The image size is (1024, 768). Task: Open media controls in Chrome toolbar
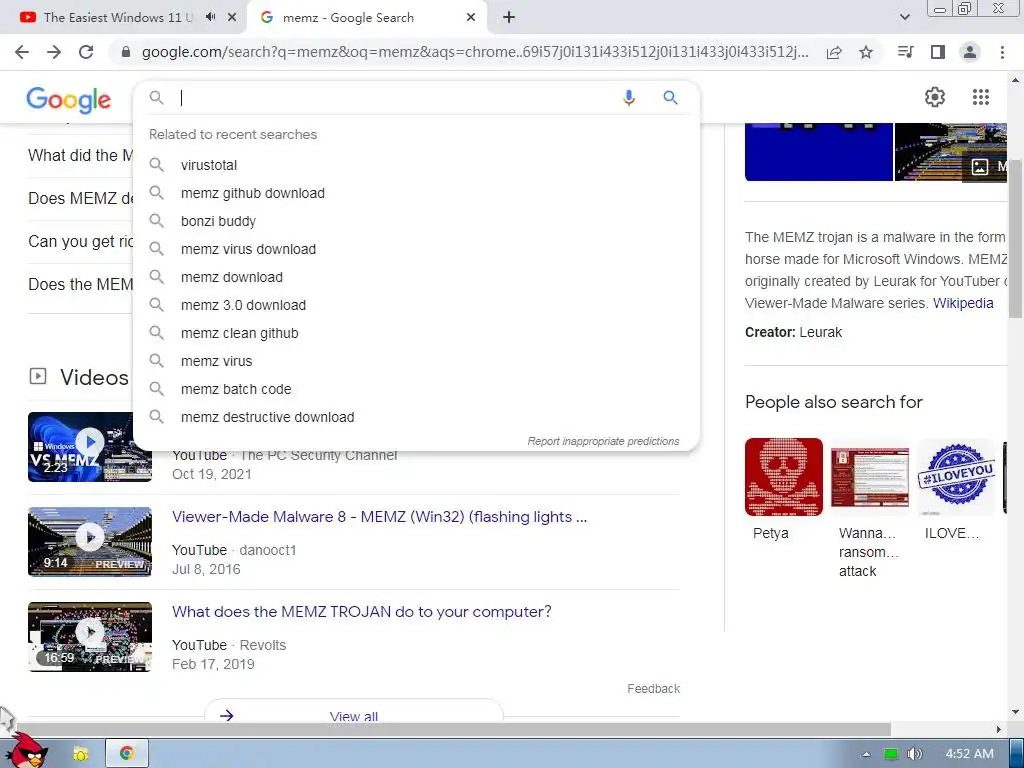click(905, 52)
